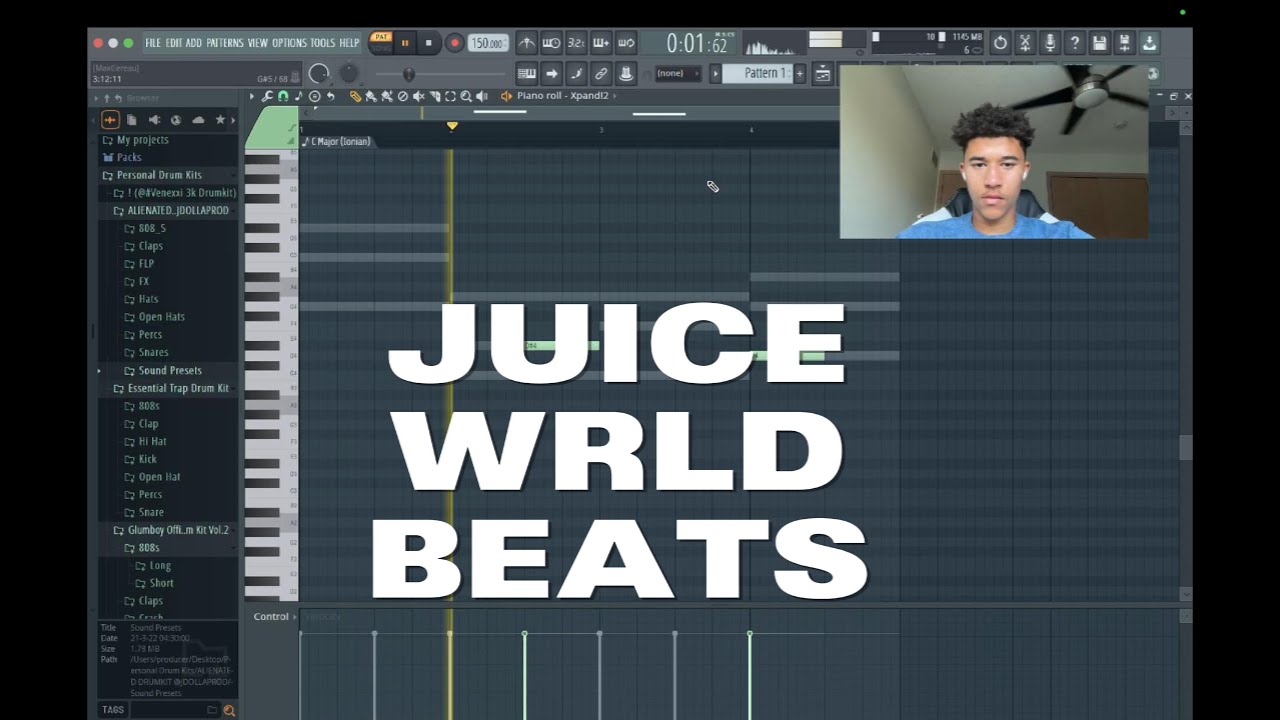Toggle the metronome button

[527, 43]
